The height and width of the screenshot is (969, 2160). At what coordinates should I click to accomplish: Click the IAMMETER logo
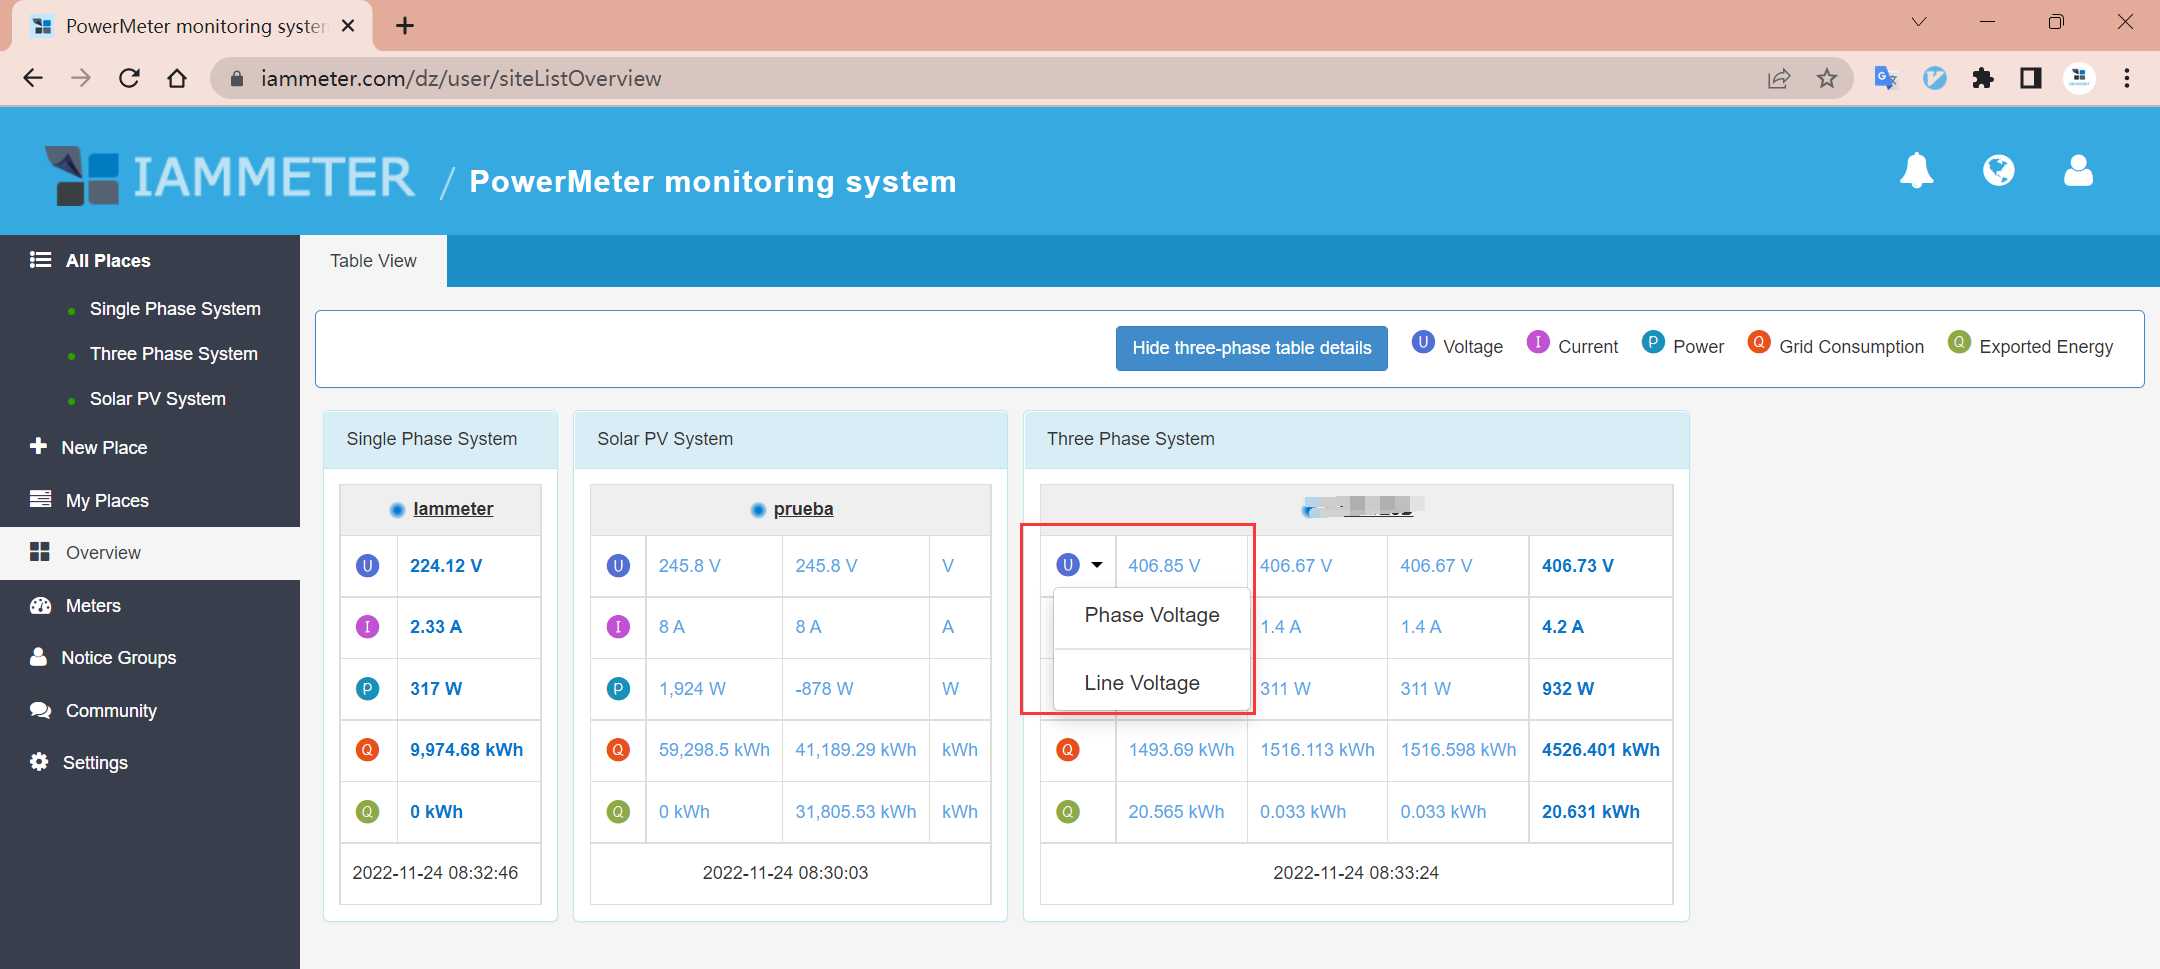[231, 177]
